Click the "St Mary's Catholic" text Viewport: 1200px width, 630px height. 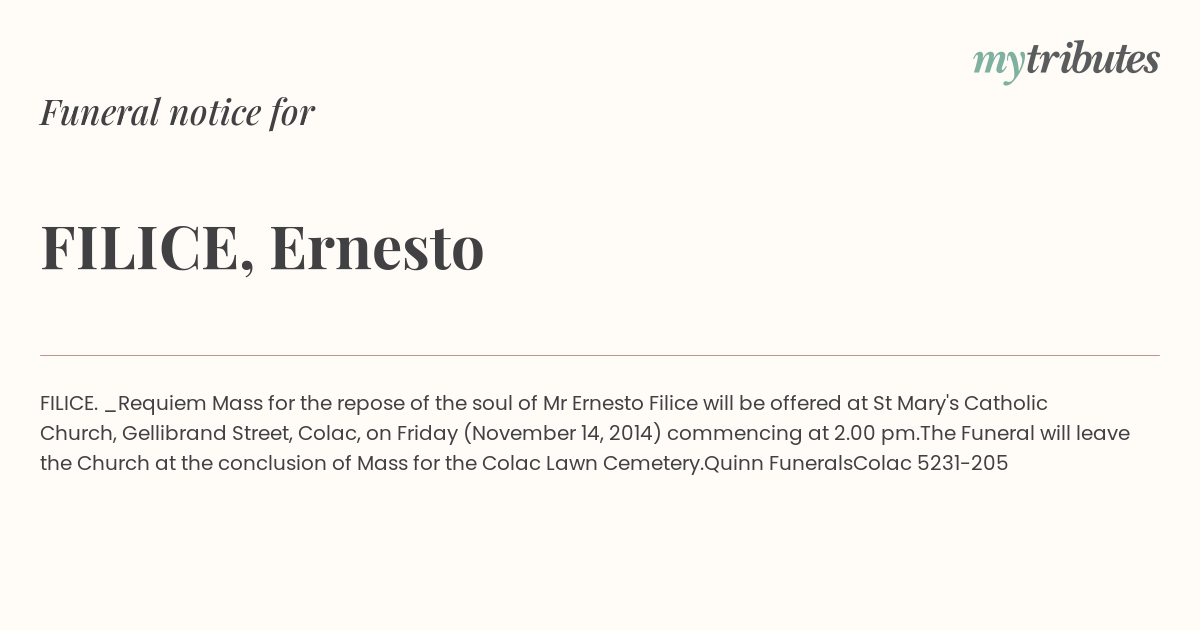point(960,404)
